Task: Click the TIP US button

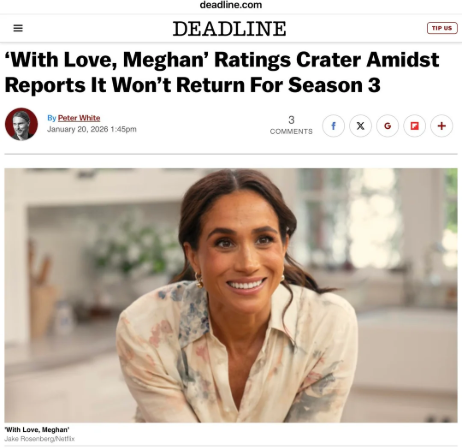Action: (442, 28)
